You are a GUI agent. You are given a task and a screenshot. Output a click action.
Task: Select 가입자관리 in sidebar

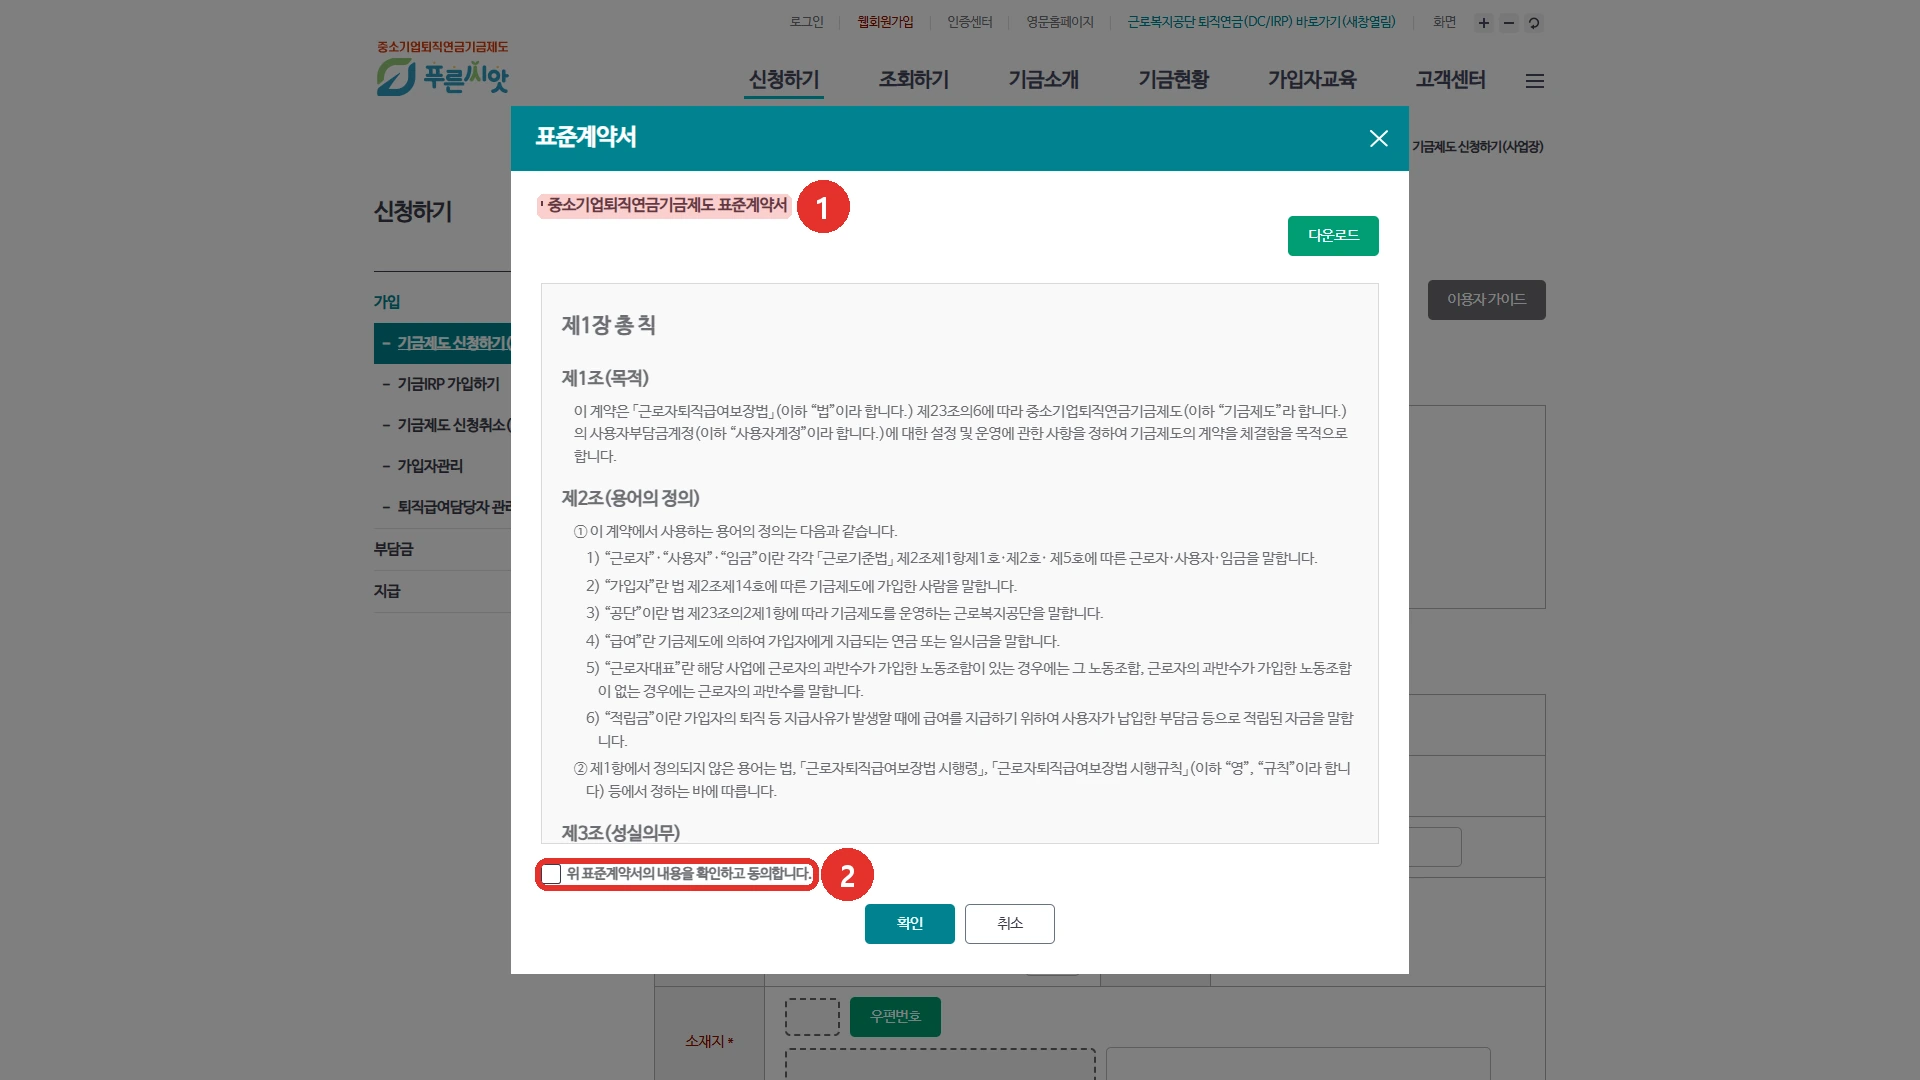pyautogui.click(x=430, y=466)
